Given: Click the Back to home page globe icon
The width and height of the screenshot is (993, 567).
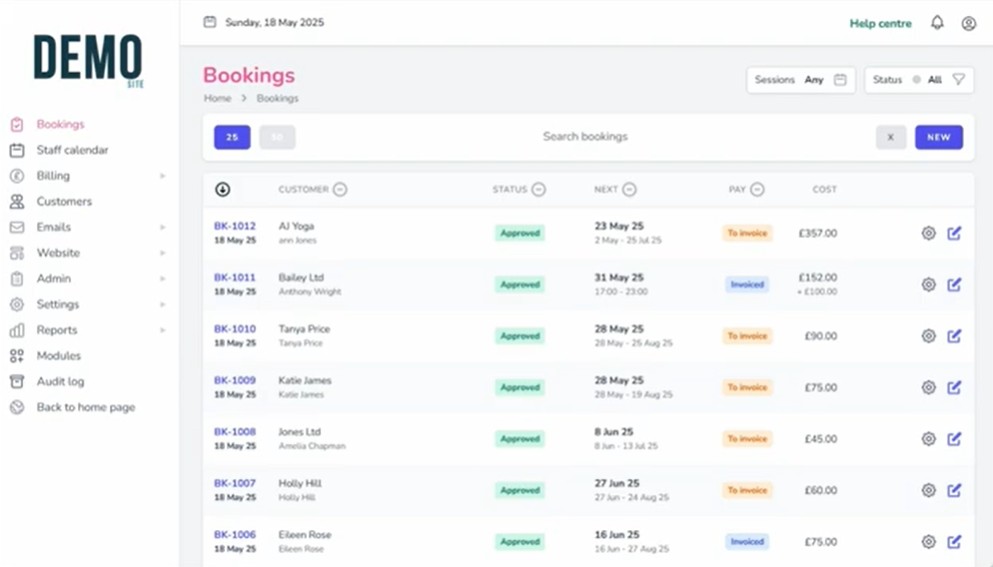Looking at the screenshot, I should click(17, 407).
